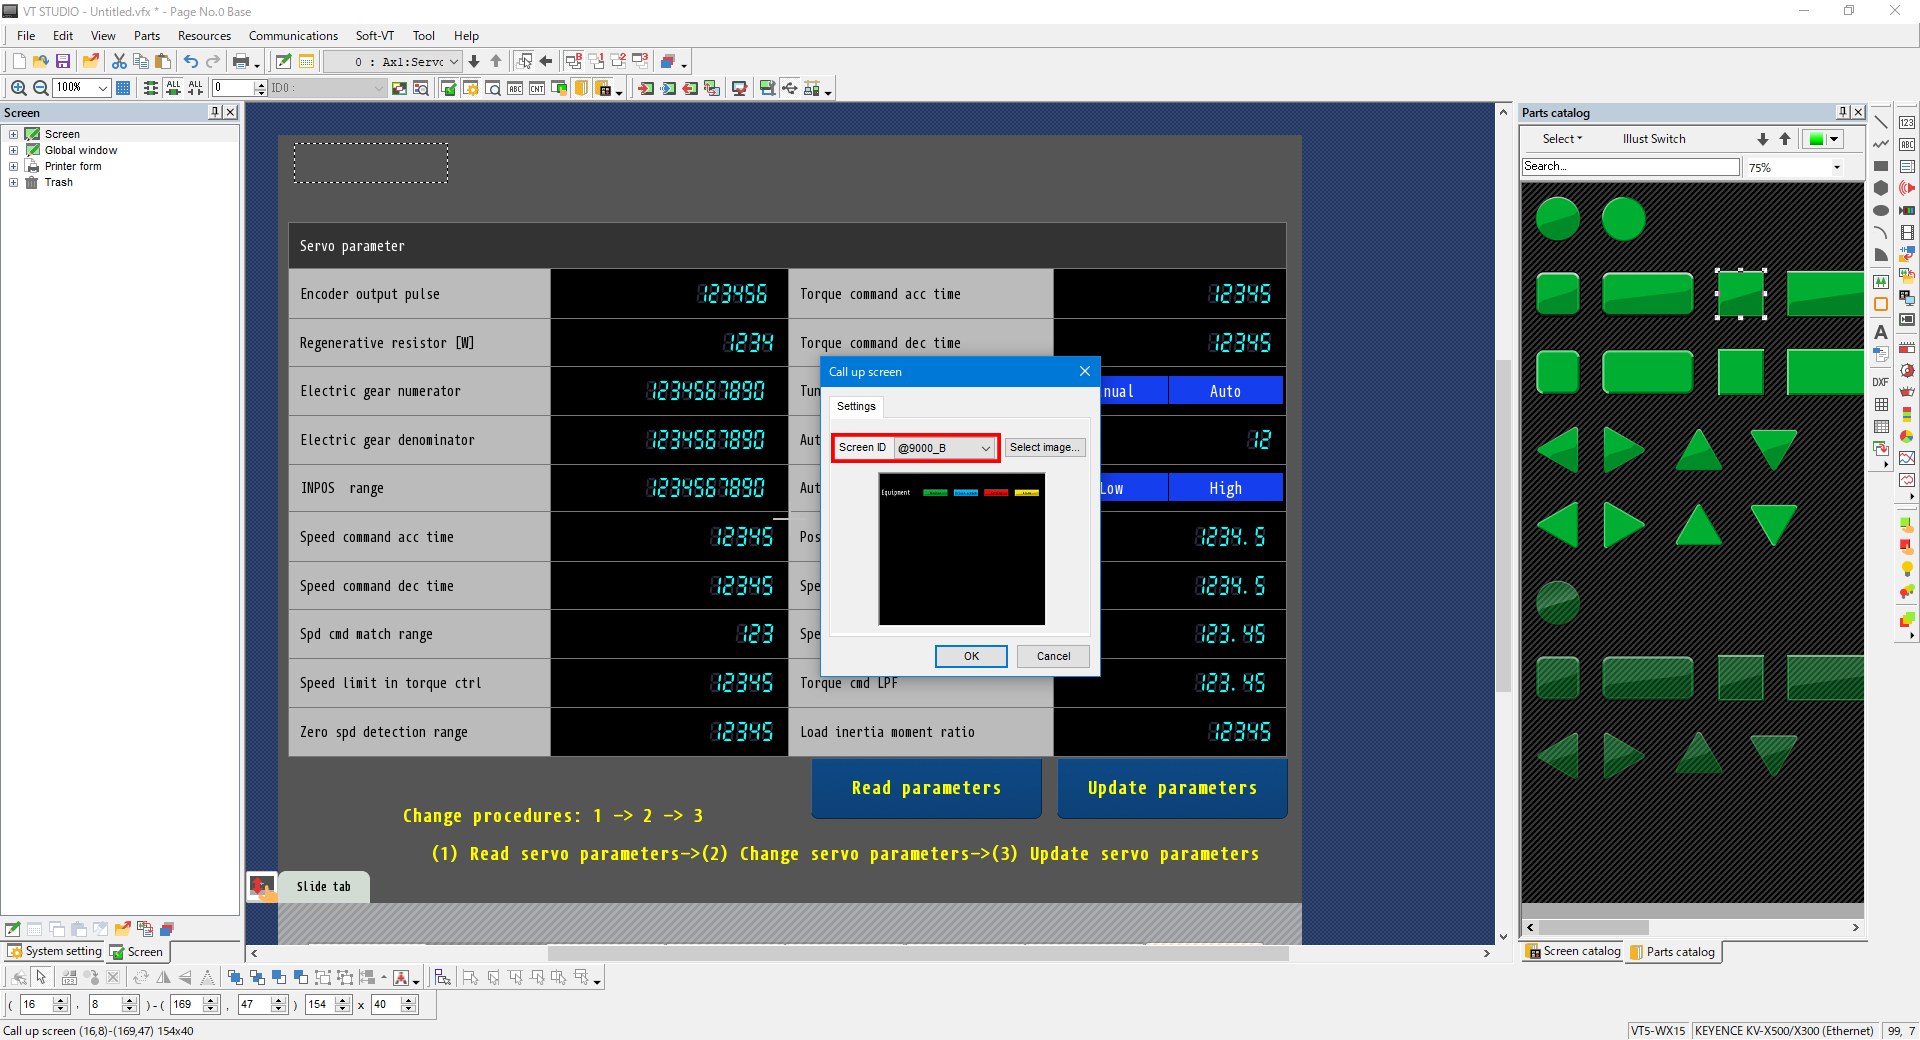The height and width of the screenshot is (1040, 1920).
Task: Click the Parts catalog Search field
Action: (1630, 167)
